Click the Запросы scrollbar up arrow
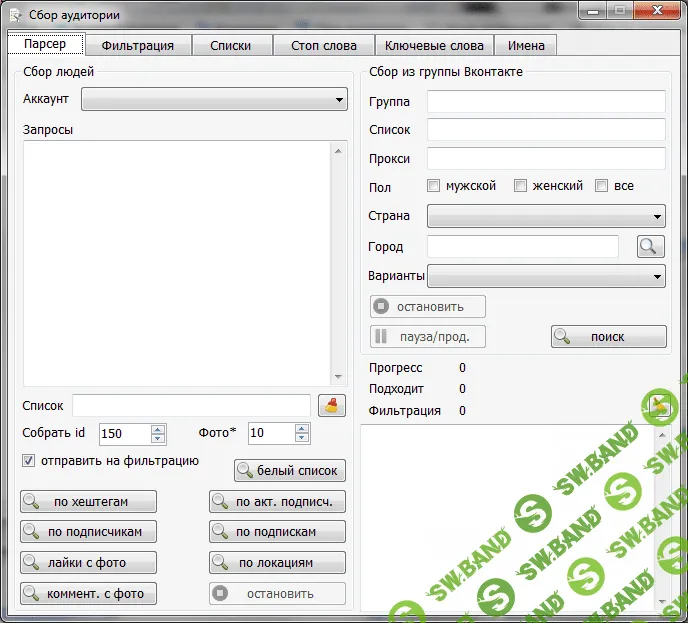 pos(338,151)
